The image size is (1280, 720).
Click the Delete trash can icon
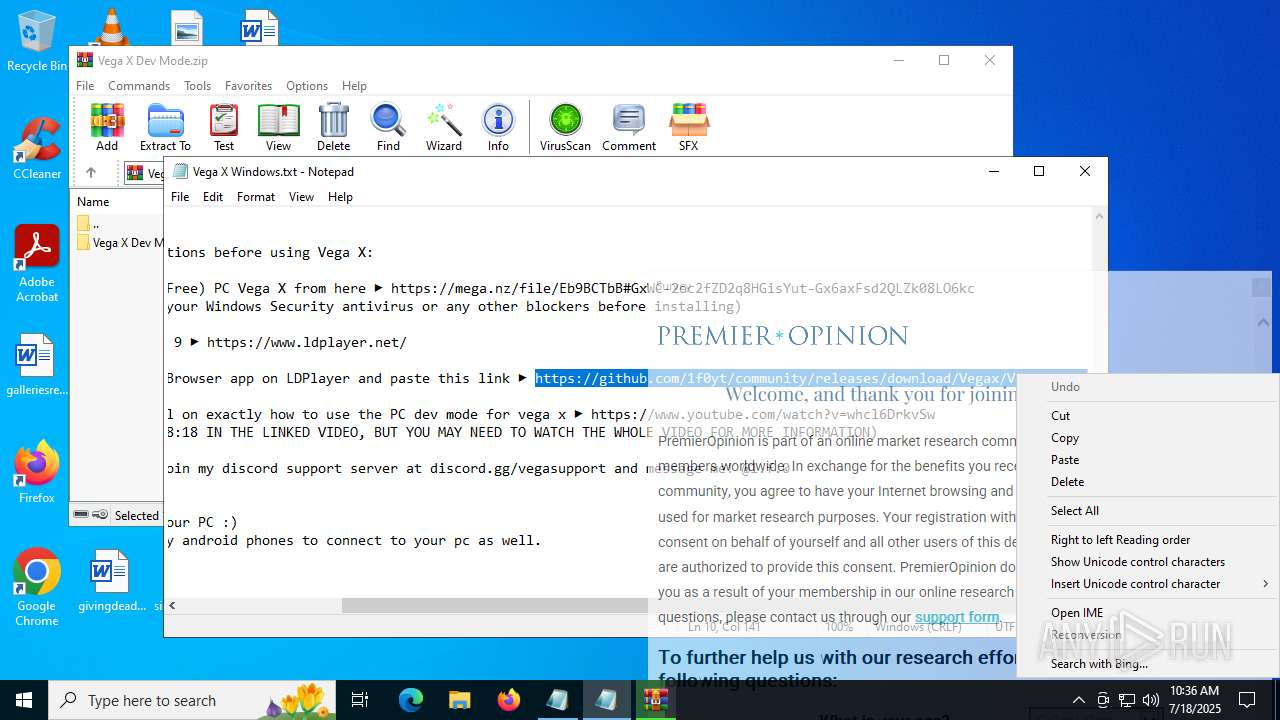point(333,127)
